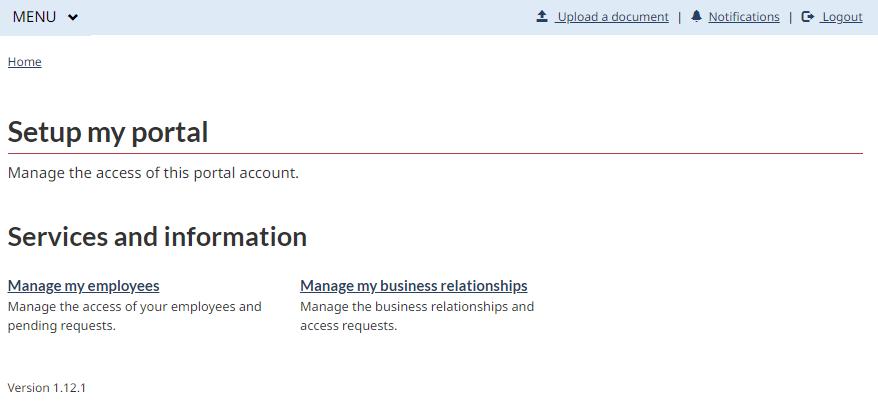Click the employees access description text
This screenshot has height=404, width=878.
(x=134, y=316)
